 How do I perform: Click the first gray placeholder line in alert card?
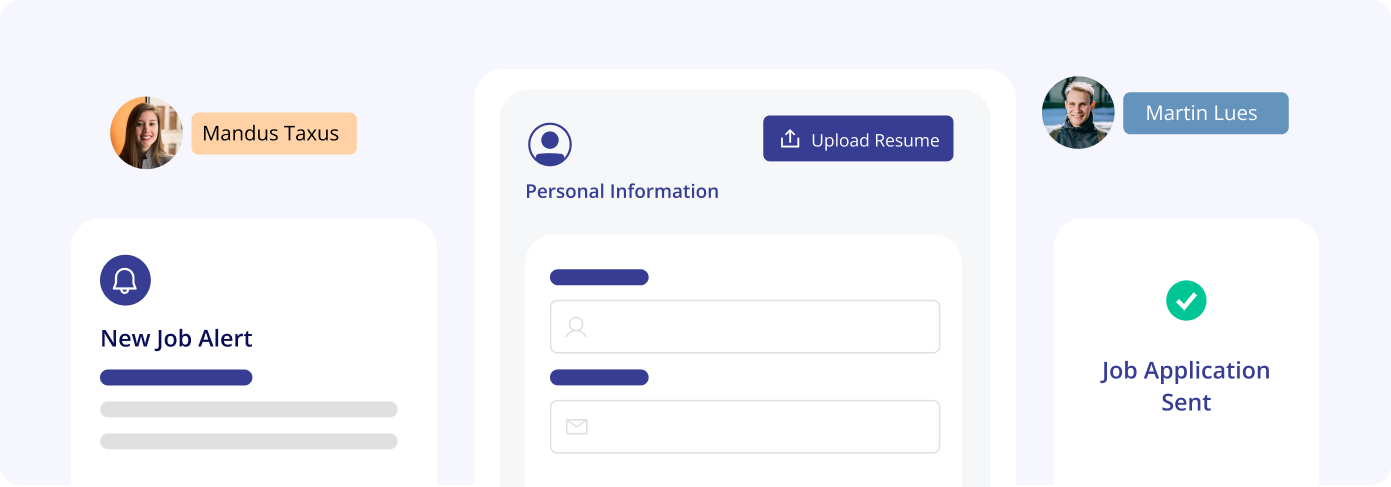248,409
